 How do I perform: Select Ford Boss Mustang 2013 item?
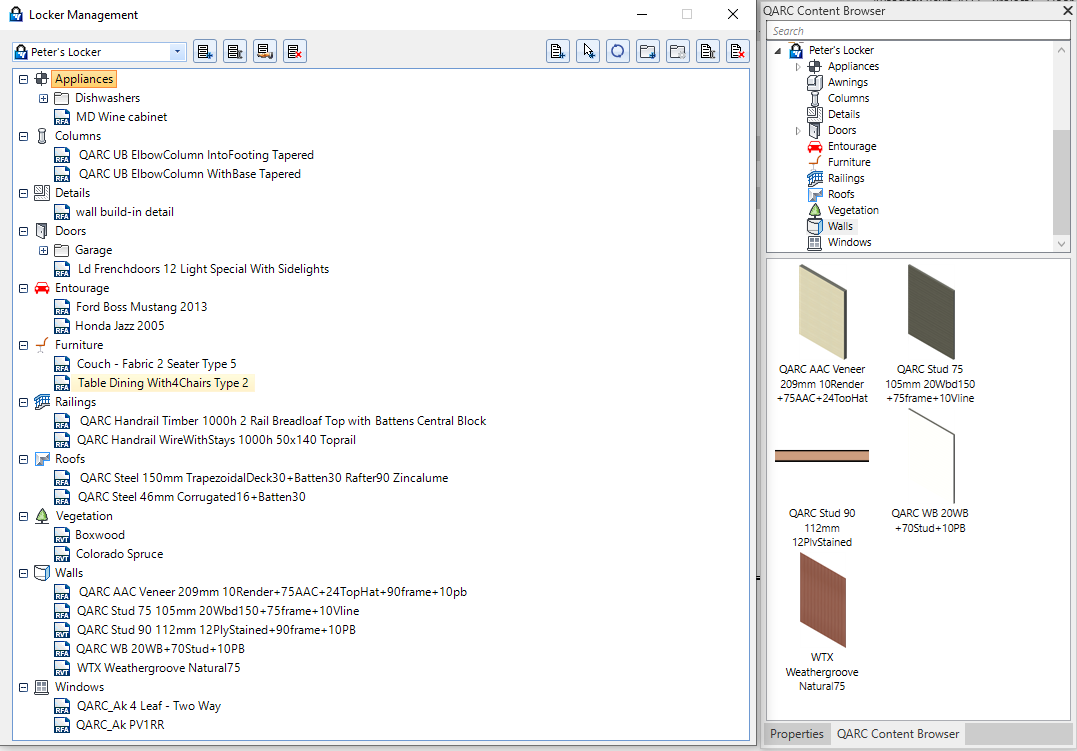coord(141,307)
